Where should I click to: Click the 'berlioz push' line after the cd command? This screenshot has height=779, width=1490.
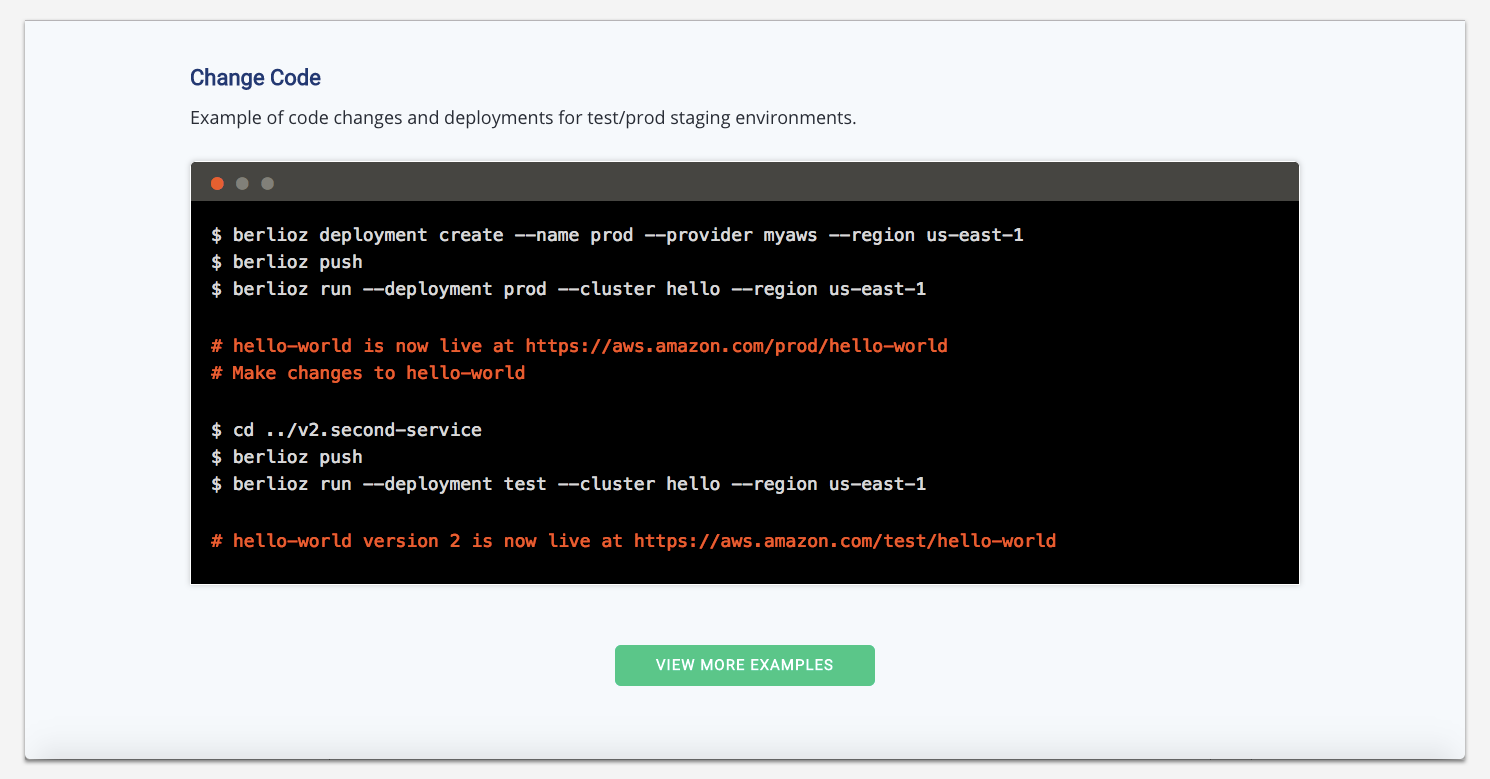tap(287, 457)
